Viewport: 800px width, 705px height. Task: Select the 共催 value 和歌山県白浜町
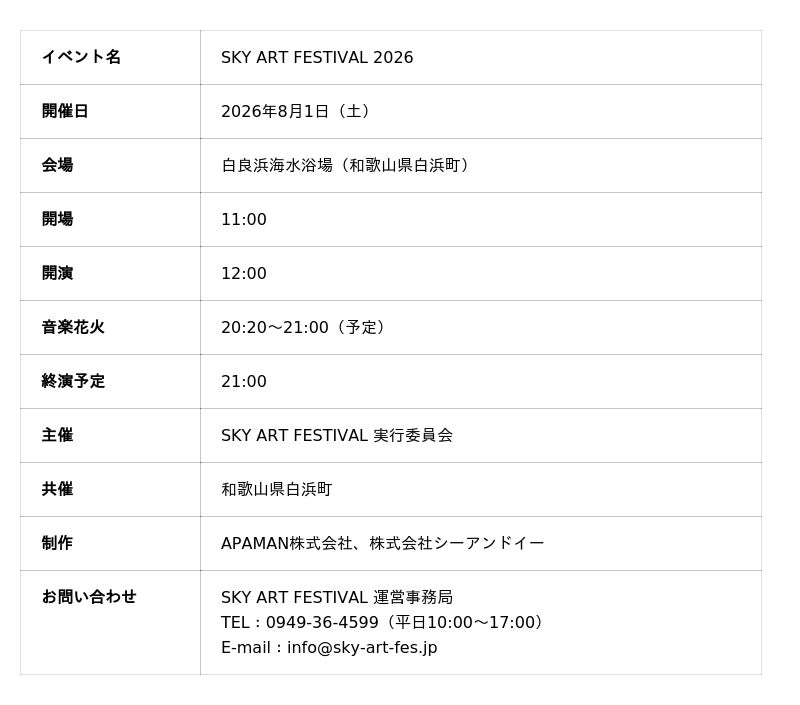pyautogui.click(x=277, y=490)
